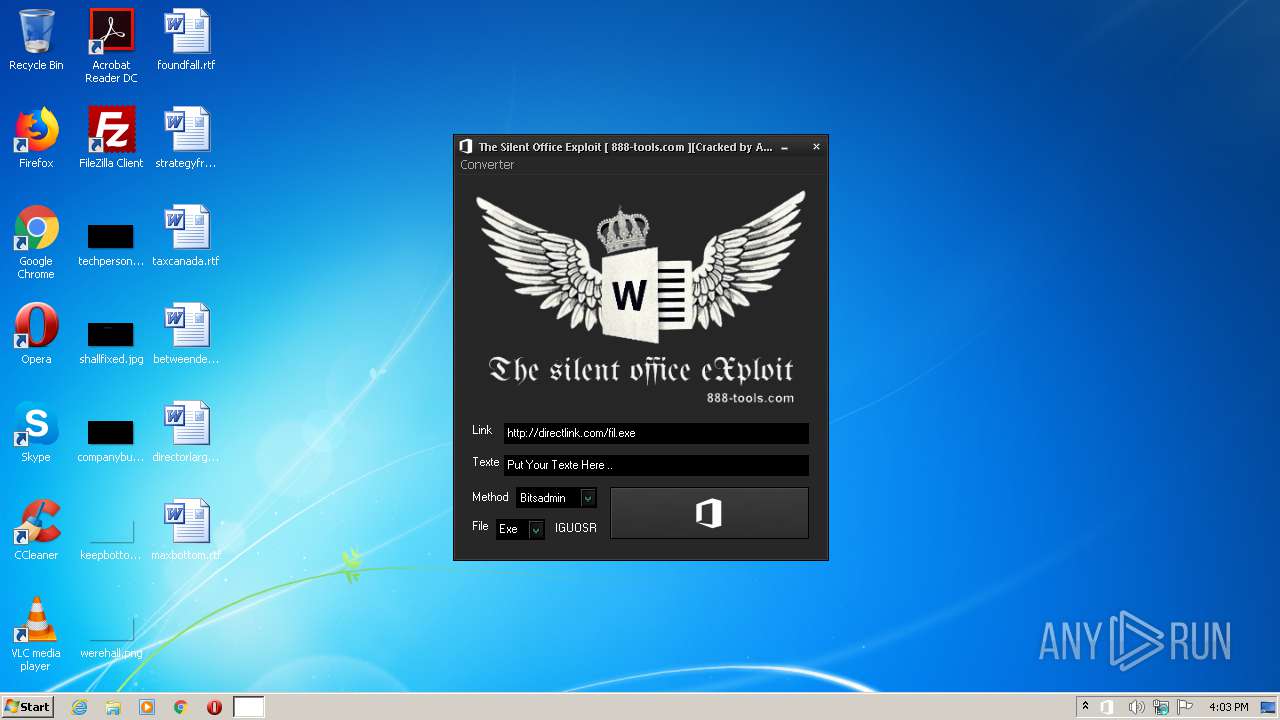Open foundfall.rtf document icon
This screenshot has height=720, width=1280.
pyautogui.click(x=186, y=40)
